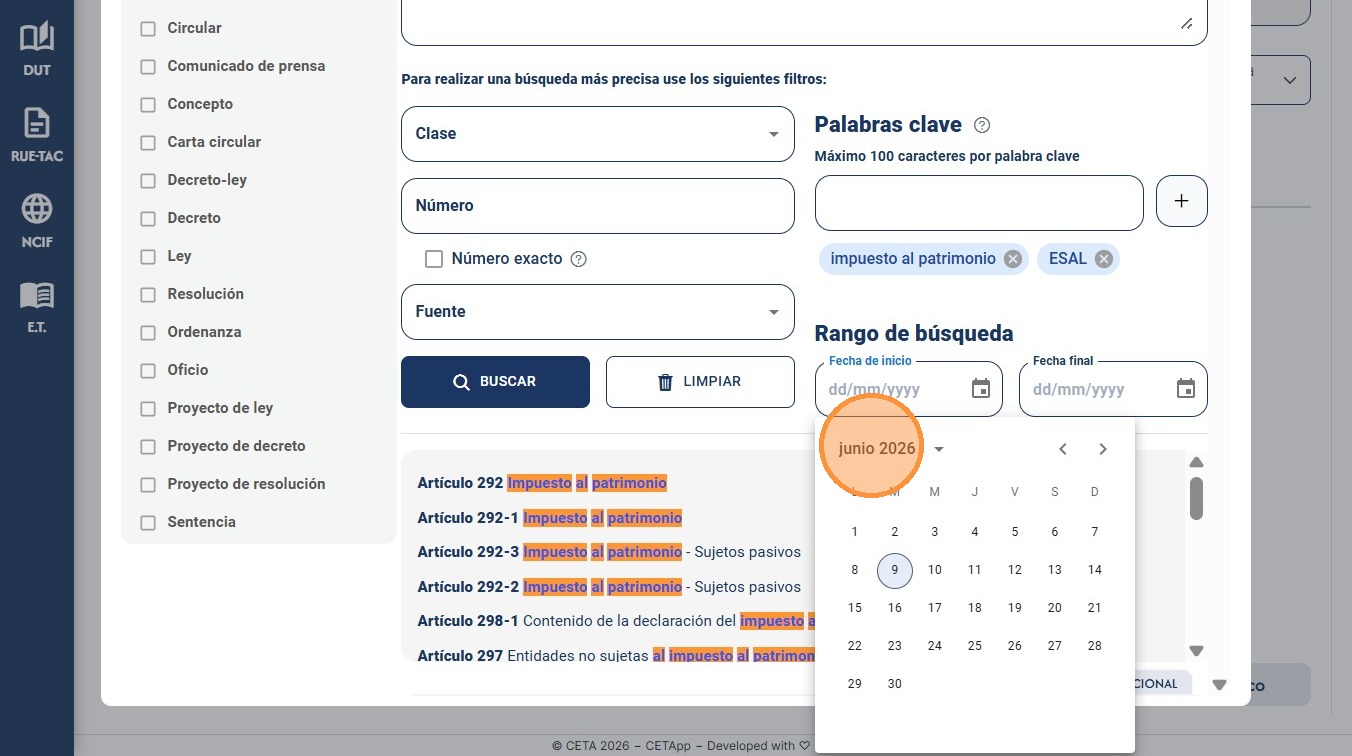The image size is (1352, 756).
Task: Click the LIMPIAR button
Action: point(700,382)
